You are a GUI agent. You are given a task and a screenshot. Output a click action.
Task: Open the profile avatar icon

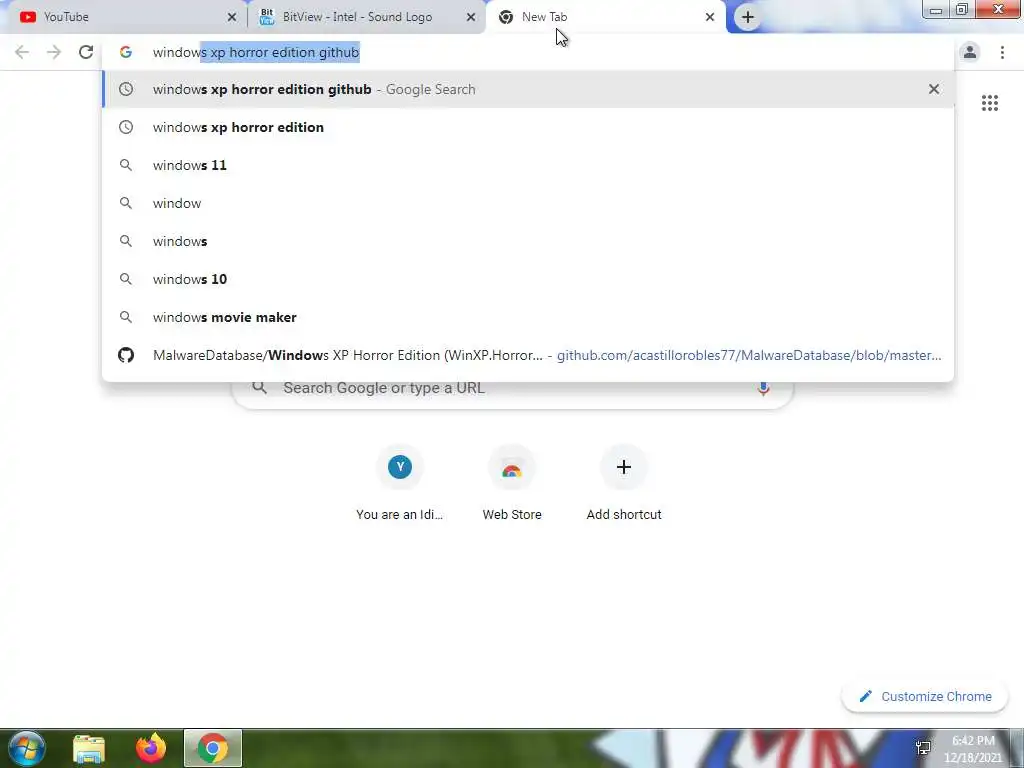(970, 52)
